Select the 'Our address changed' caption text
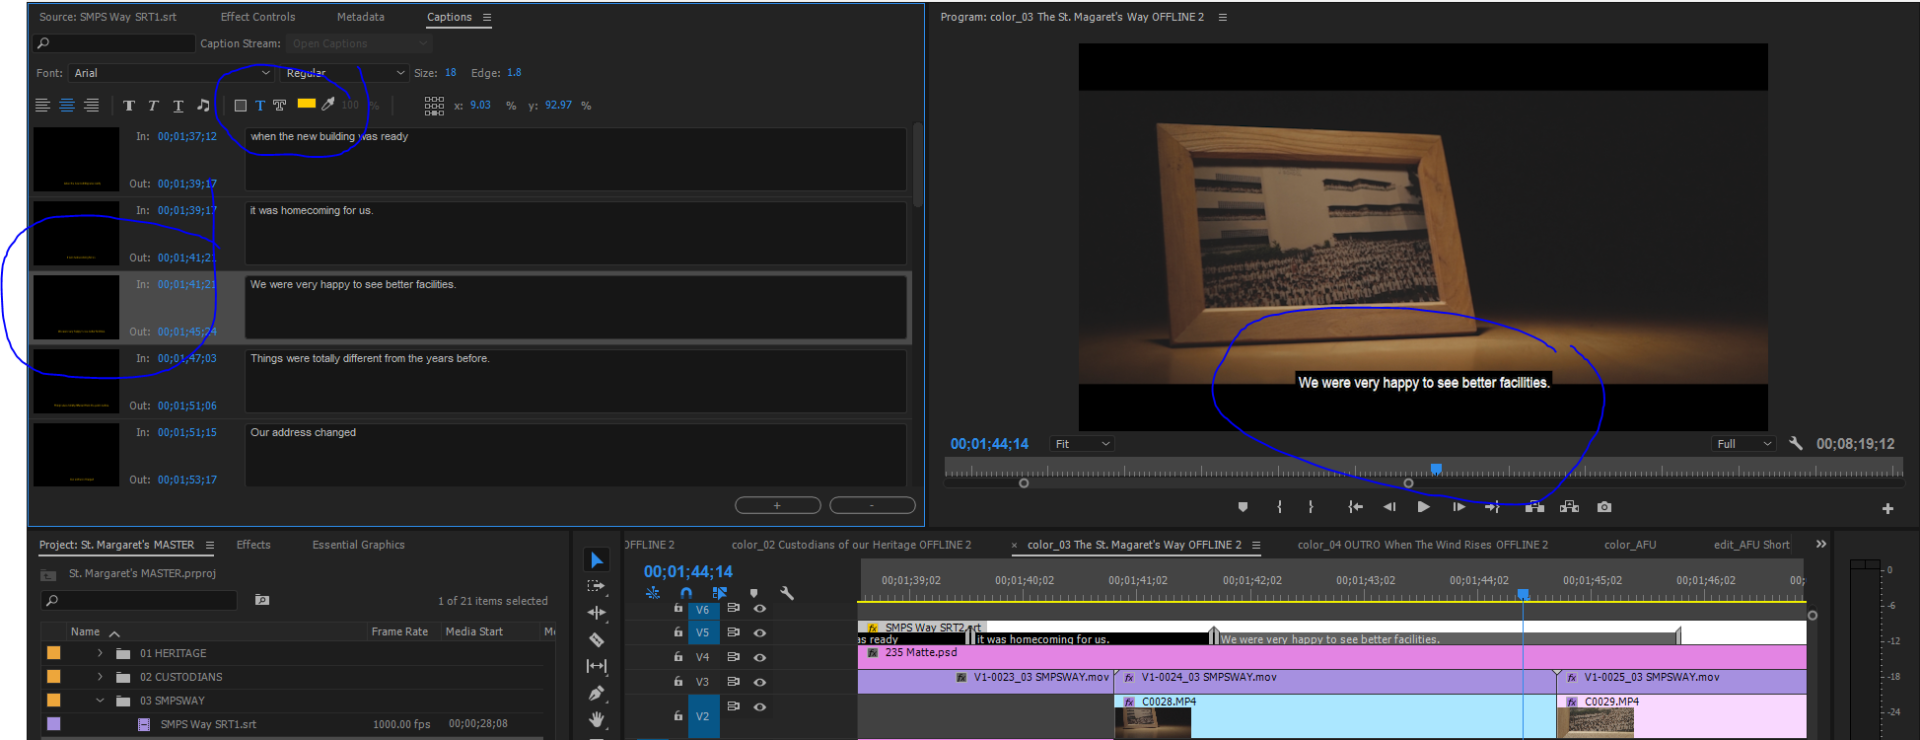This screenshot has width=1920, height=740. coord(303,433)
